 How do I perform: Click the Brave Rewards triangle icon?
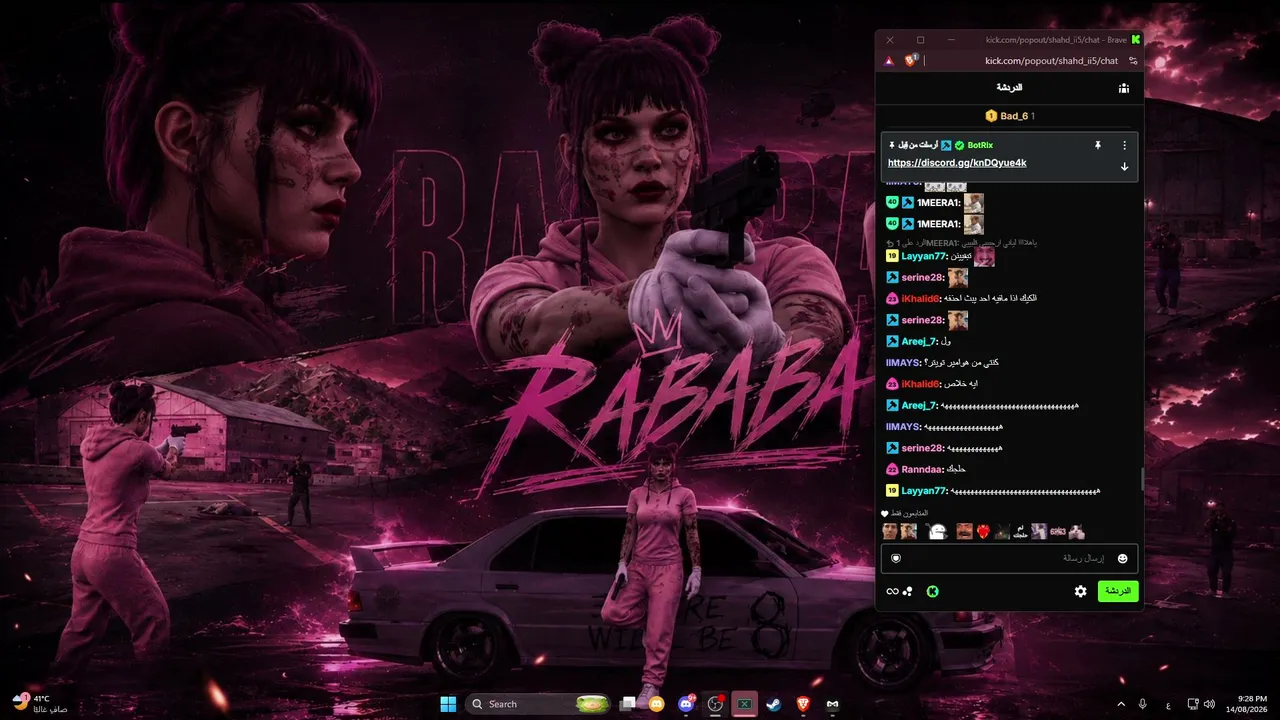tap(889, 60)
